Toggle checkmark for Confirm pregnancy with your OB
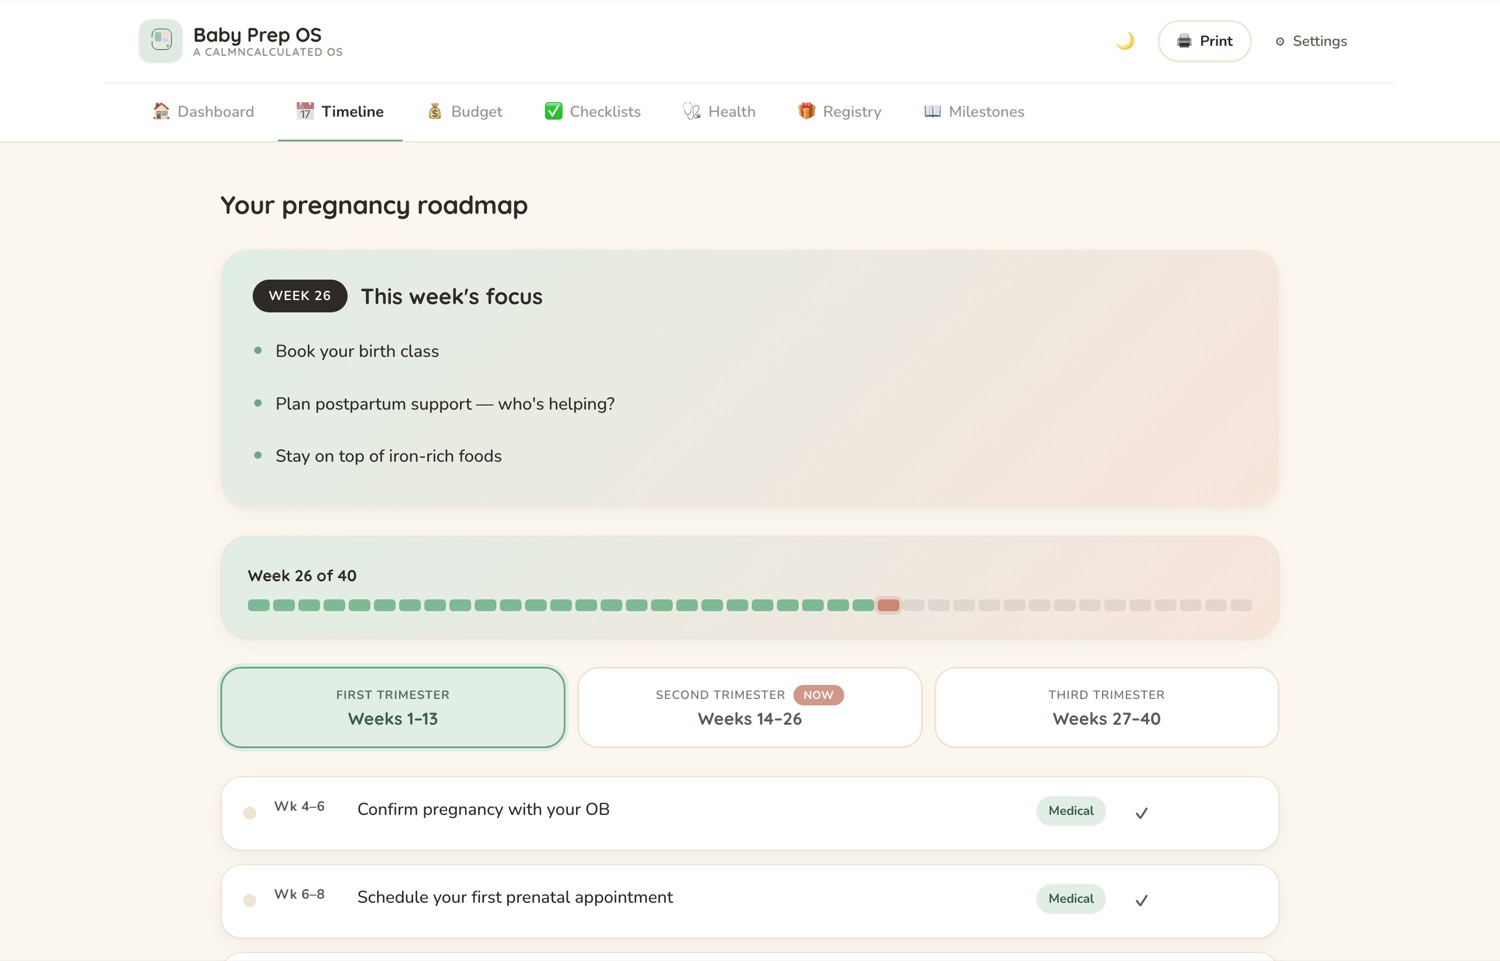 1141,813
